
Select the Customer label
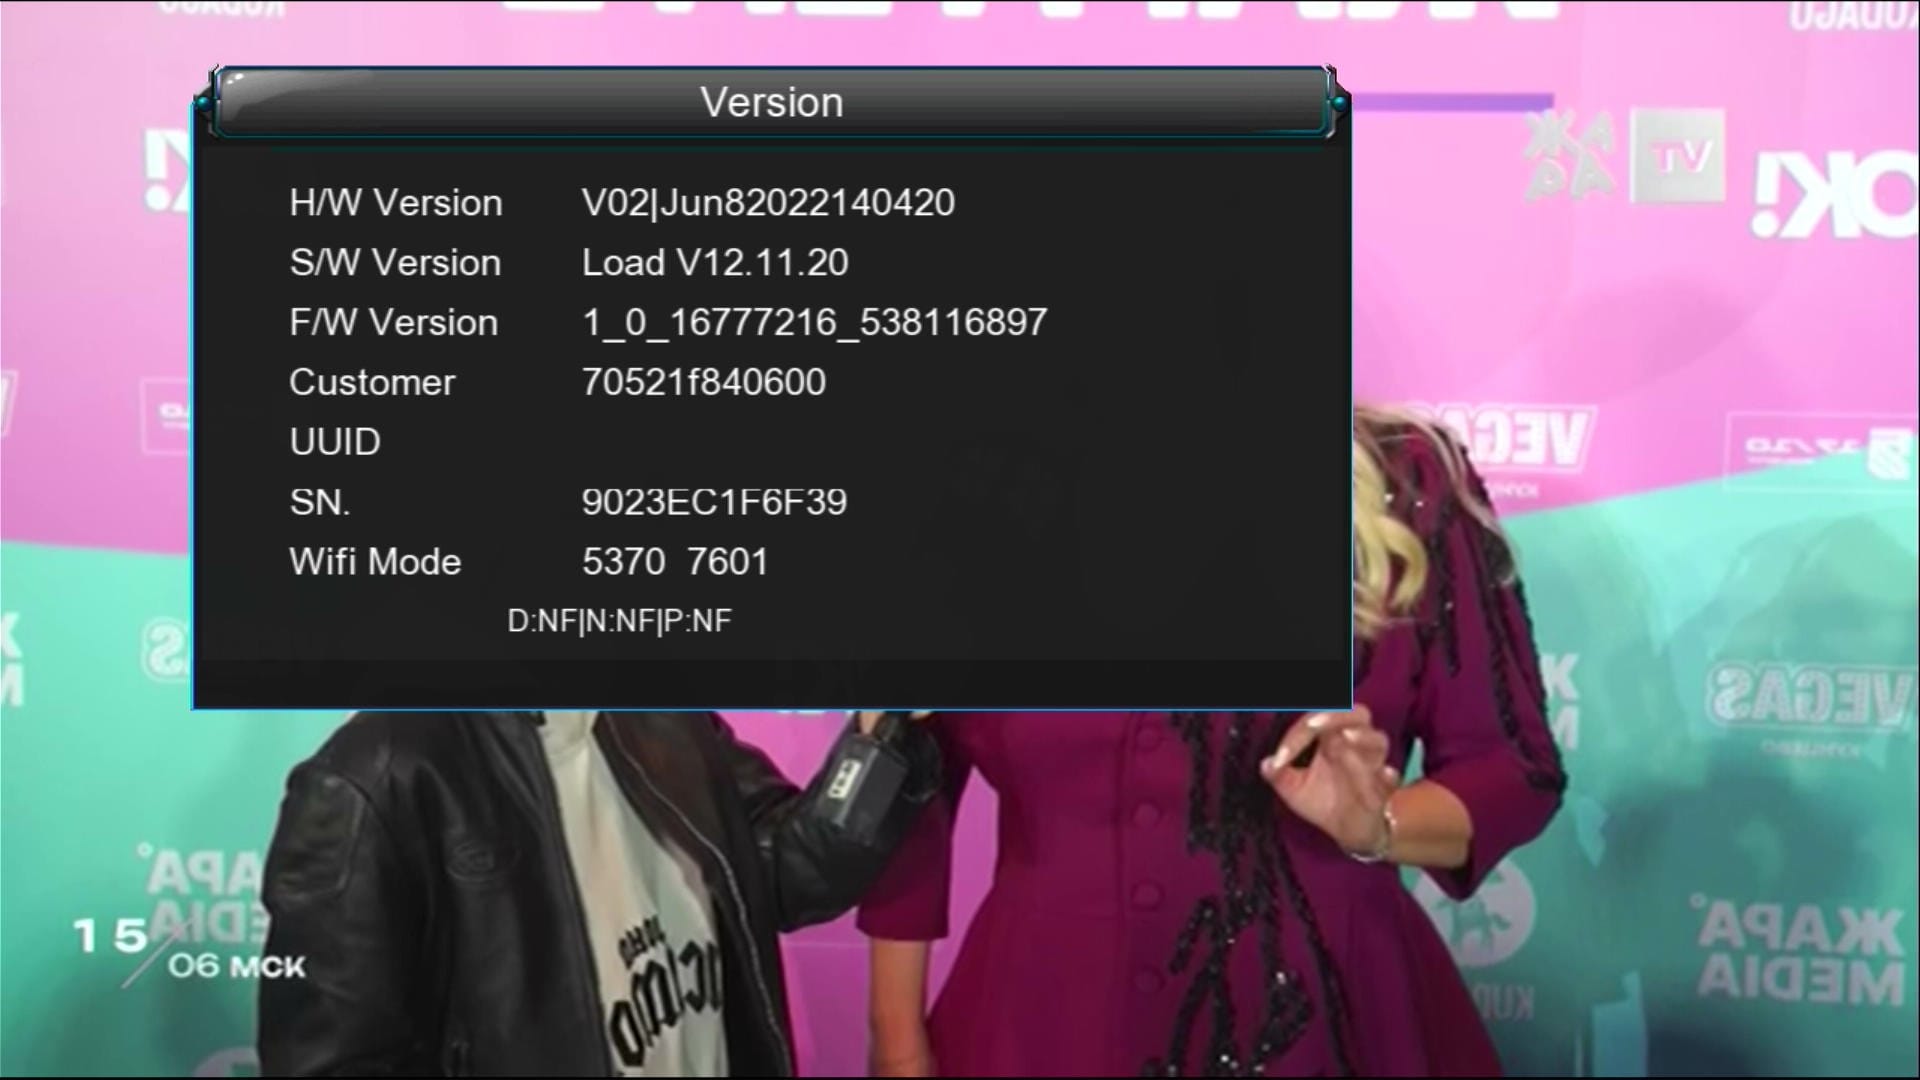click(x=372, y=382)
